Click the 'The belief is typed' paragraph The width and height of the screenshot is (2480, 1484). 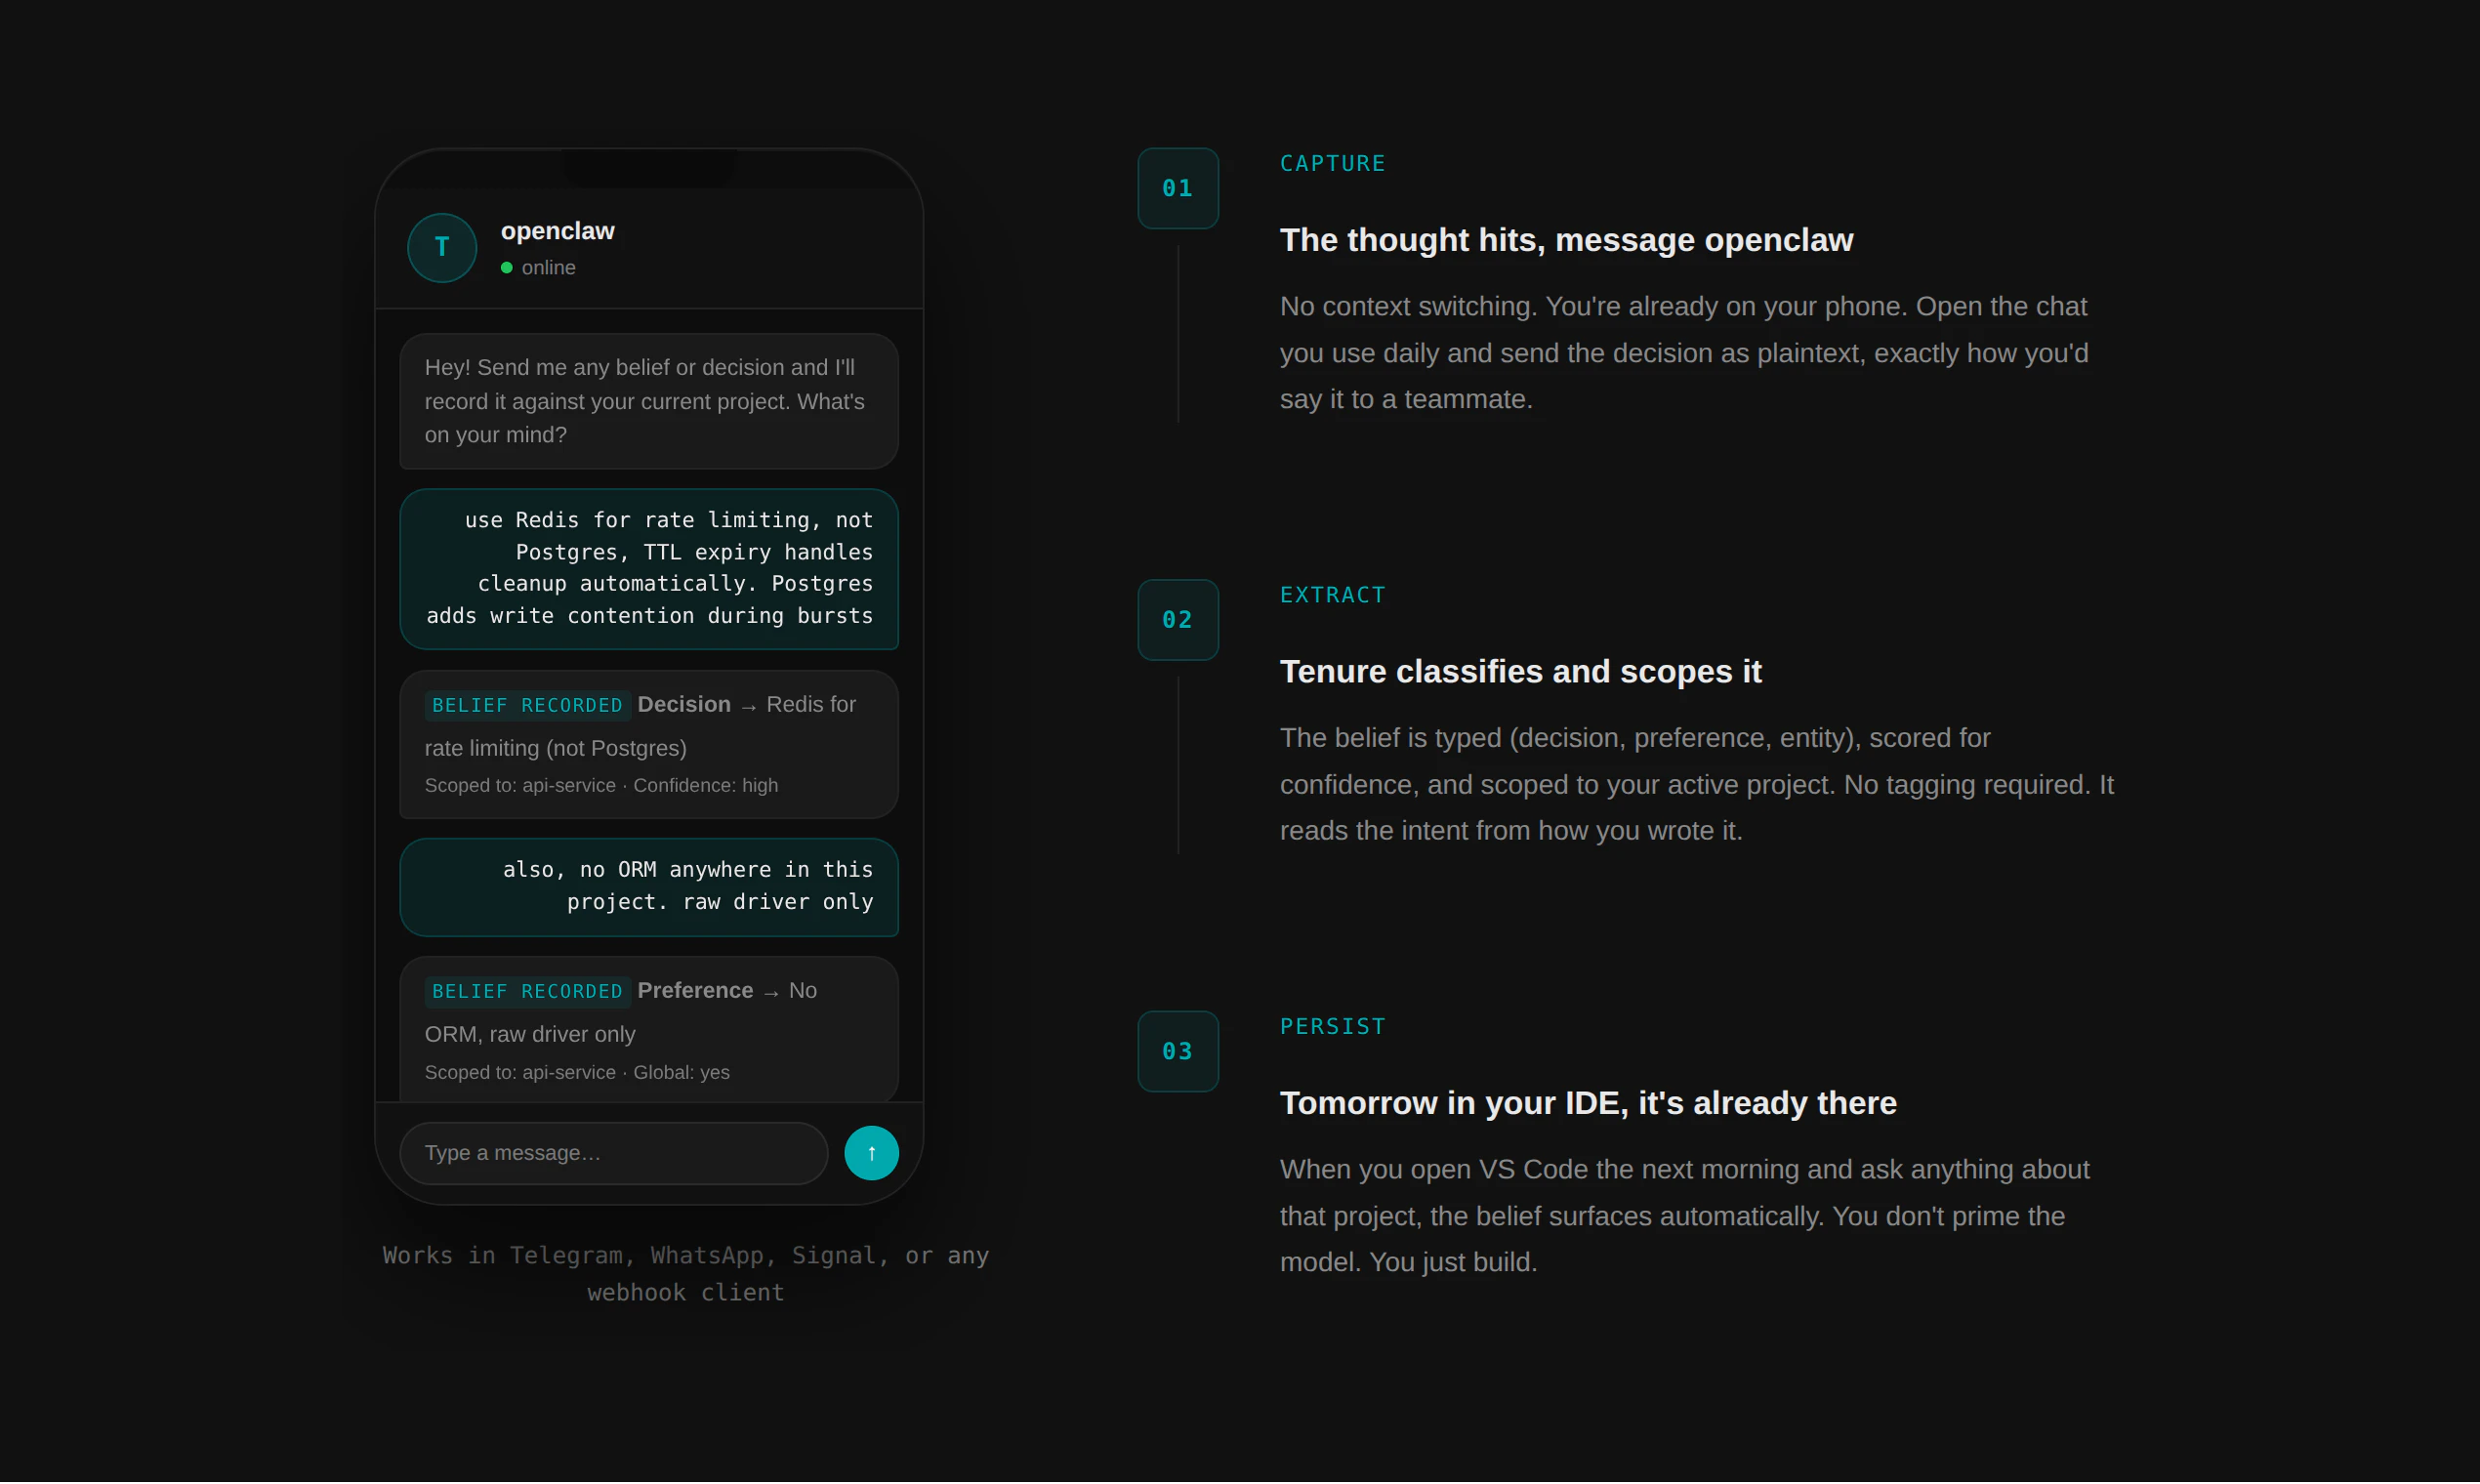[x=1697, y=785]
